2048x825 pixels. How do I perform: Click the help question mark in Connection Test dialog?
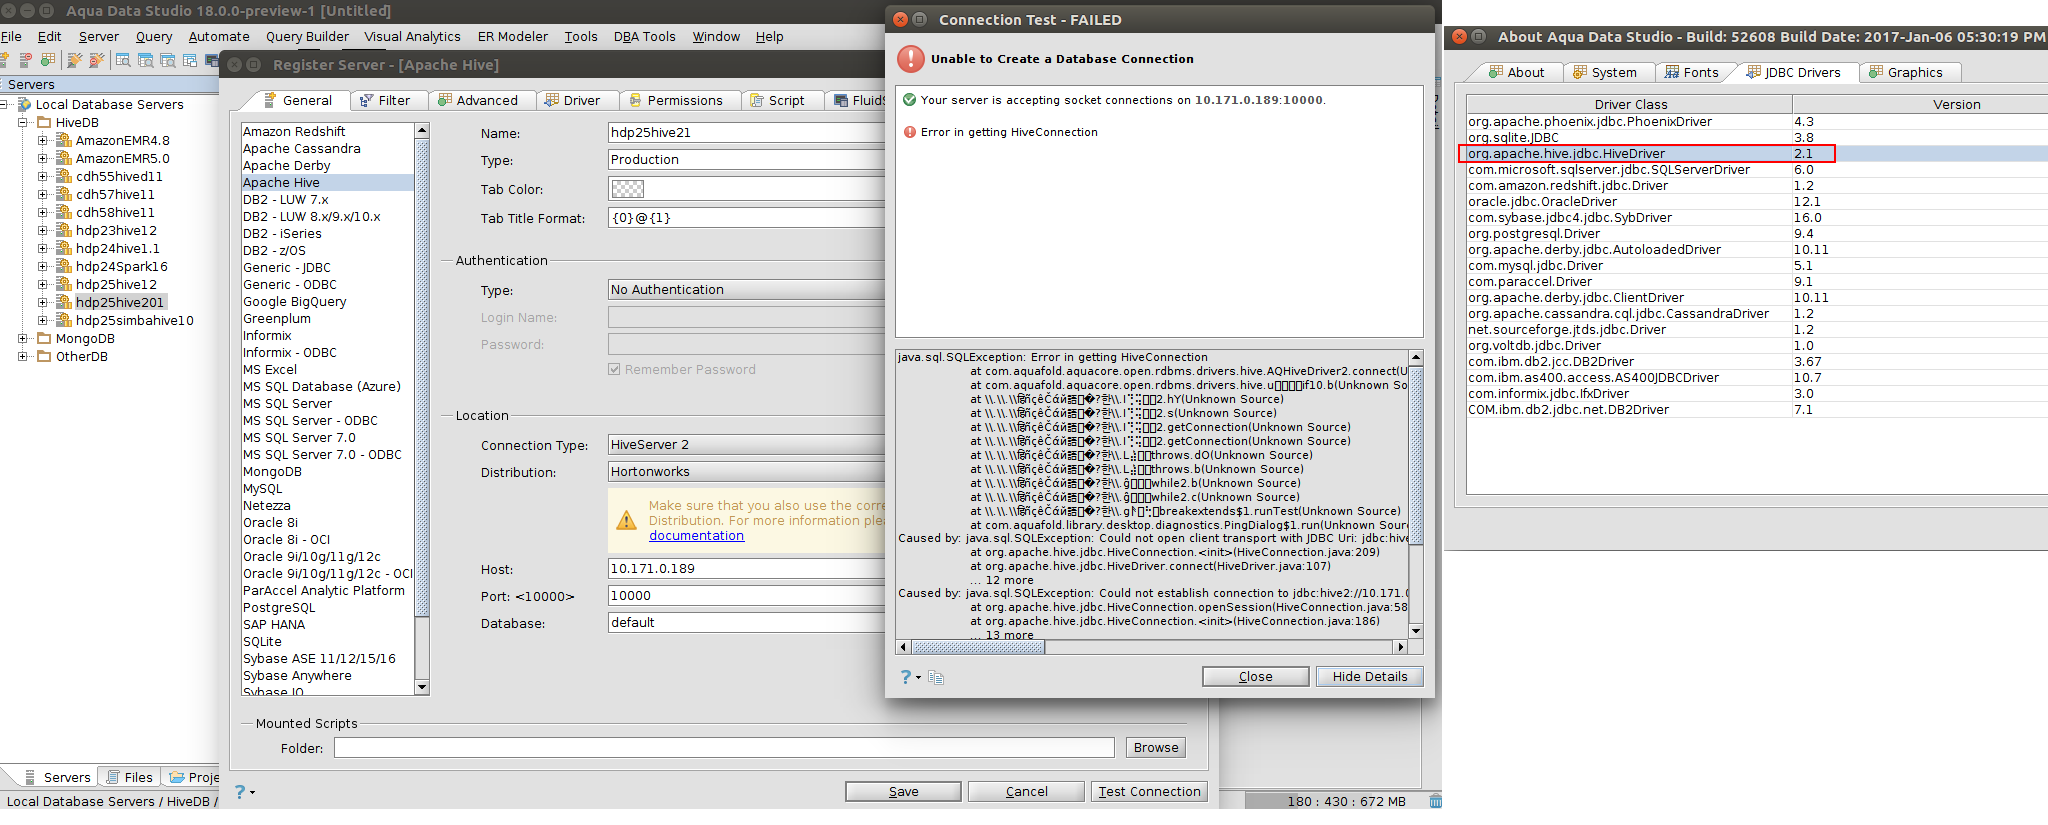(x=906, y=677)
